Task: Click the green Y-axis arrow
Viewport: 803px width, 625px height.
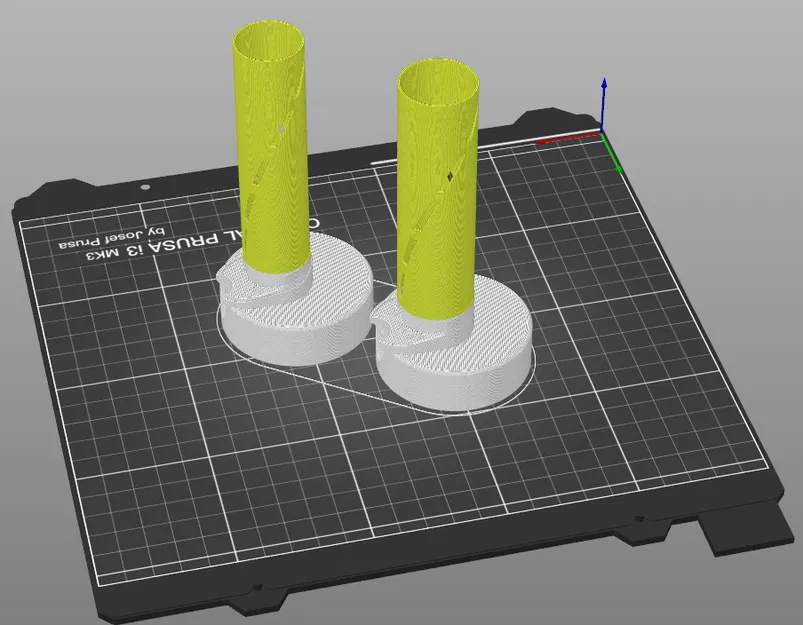Action: pyautogui.click(x=612, y=154)
